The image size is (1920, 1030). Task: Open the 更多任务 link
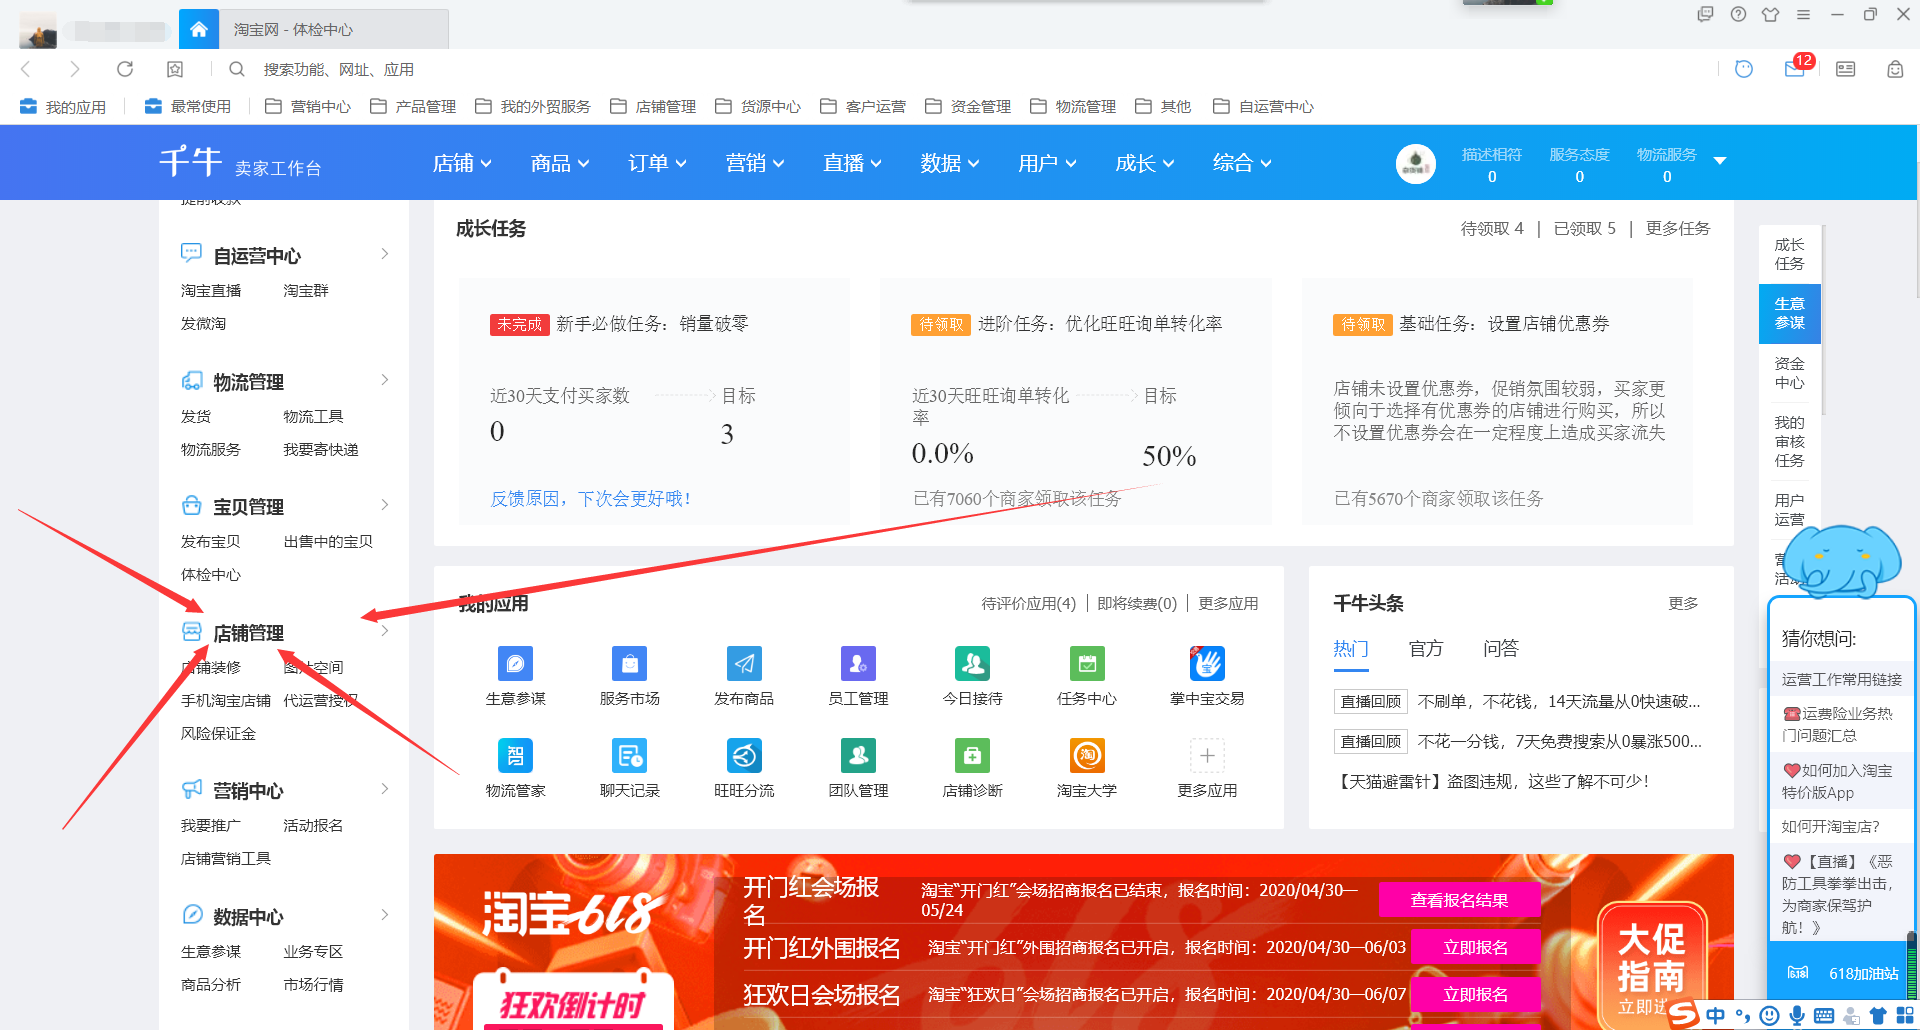click(x=1677, y=229)
